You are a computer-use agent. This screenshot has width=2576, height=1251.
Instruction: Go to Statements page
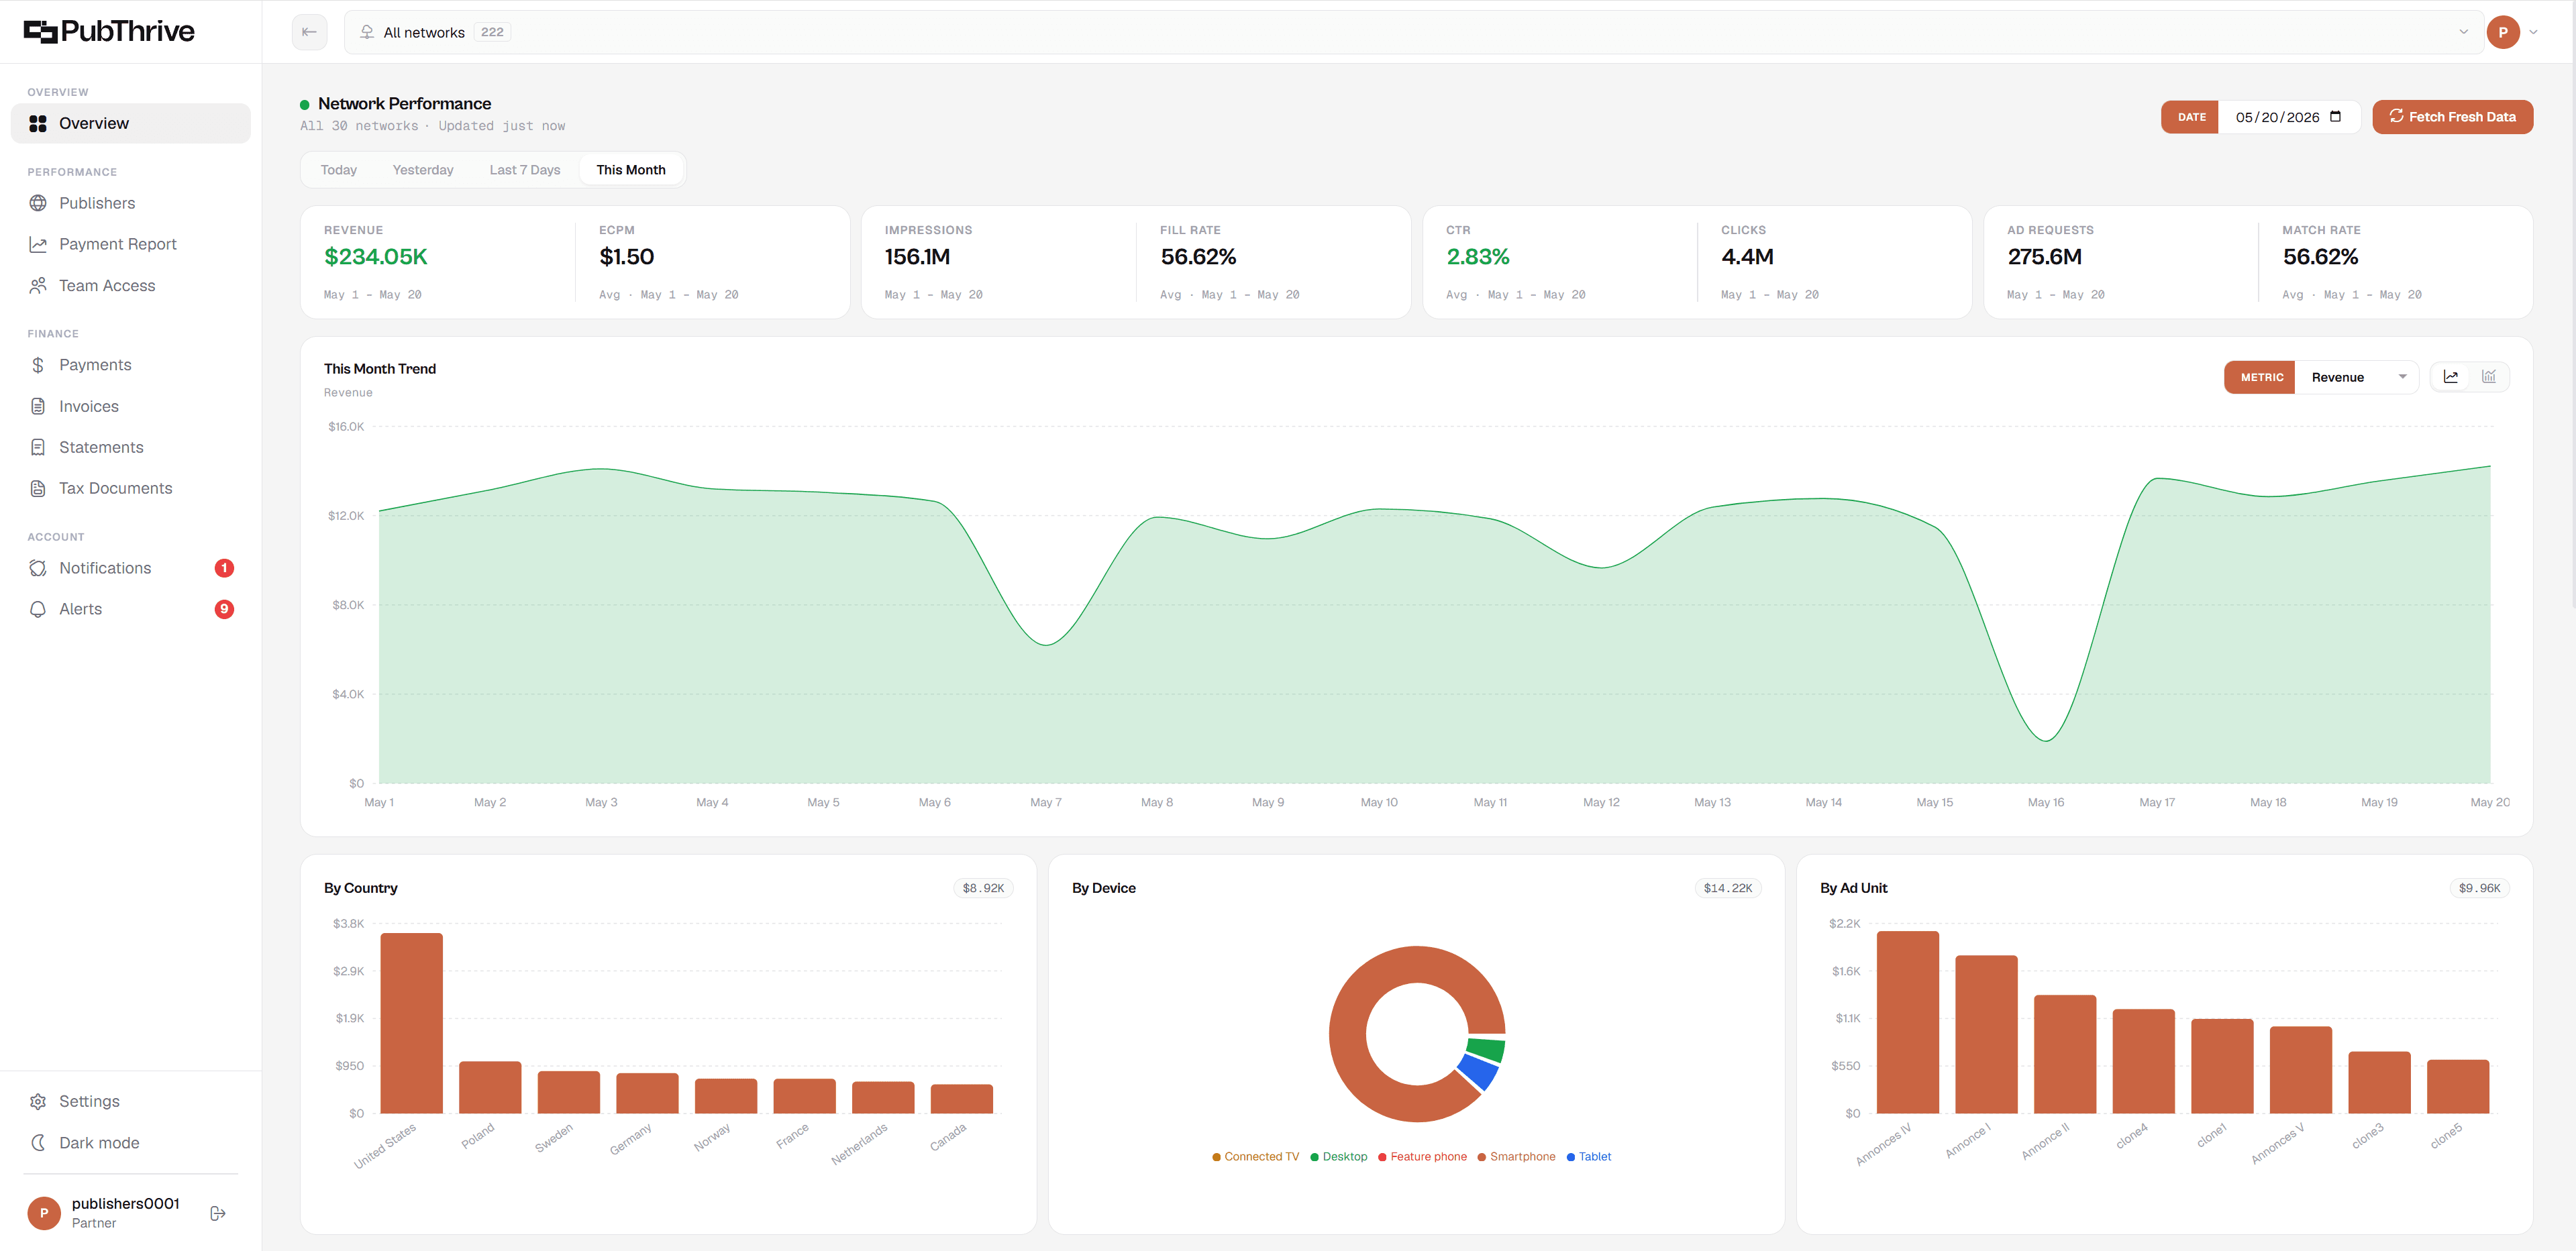[x=130, y=447]
